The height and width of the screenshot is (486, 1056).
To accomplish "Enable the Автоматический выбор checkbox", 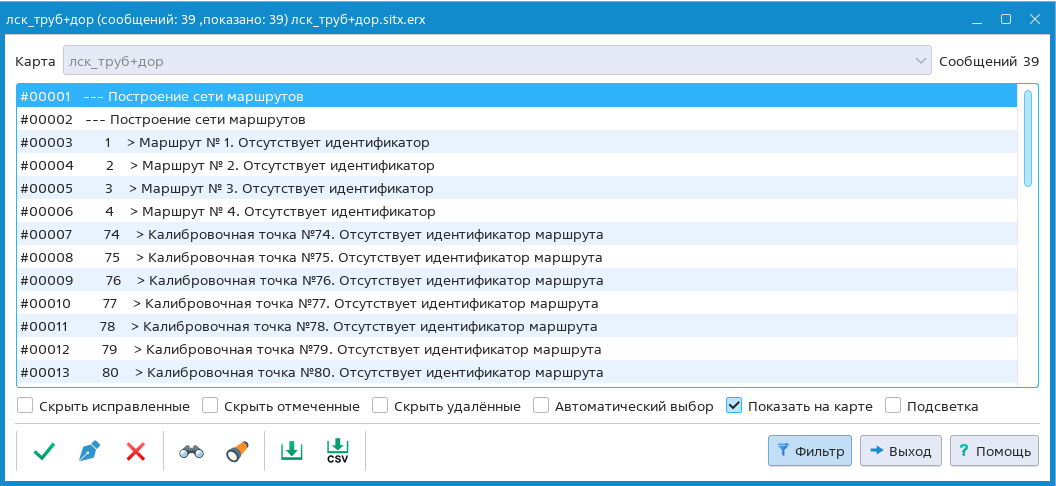I will pos(541,406).
